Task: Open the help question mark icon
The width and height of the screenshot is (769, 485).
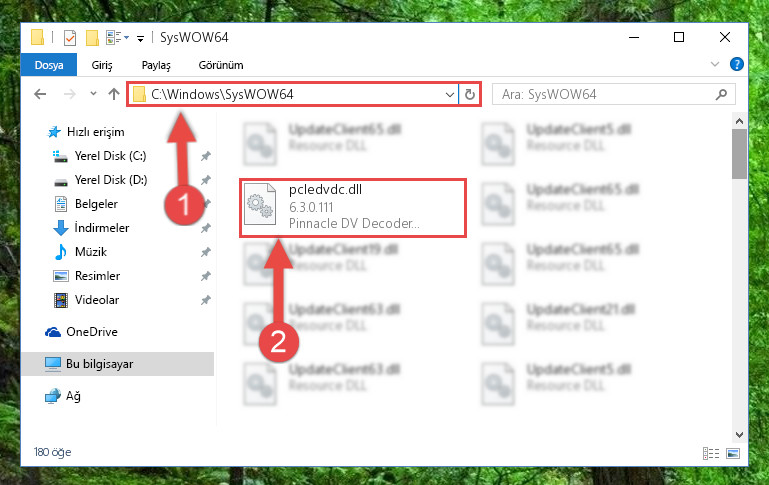Action: [x=736, y=64]
